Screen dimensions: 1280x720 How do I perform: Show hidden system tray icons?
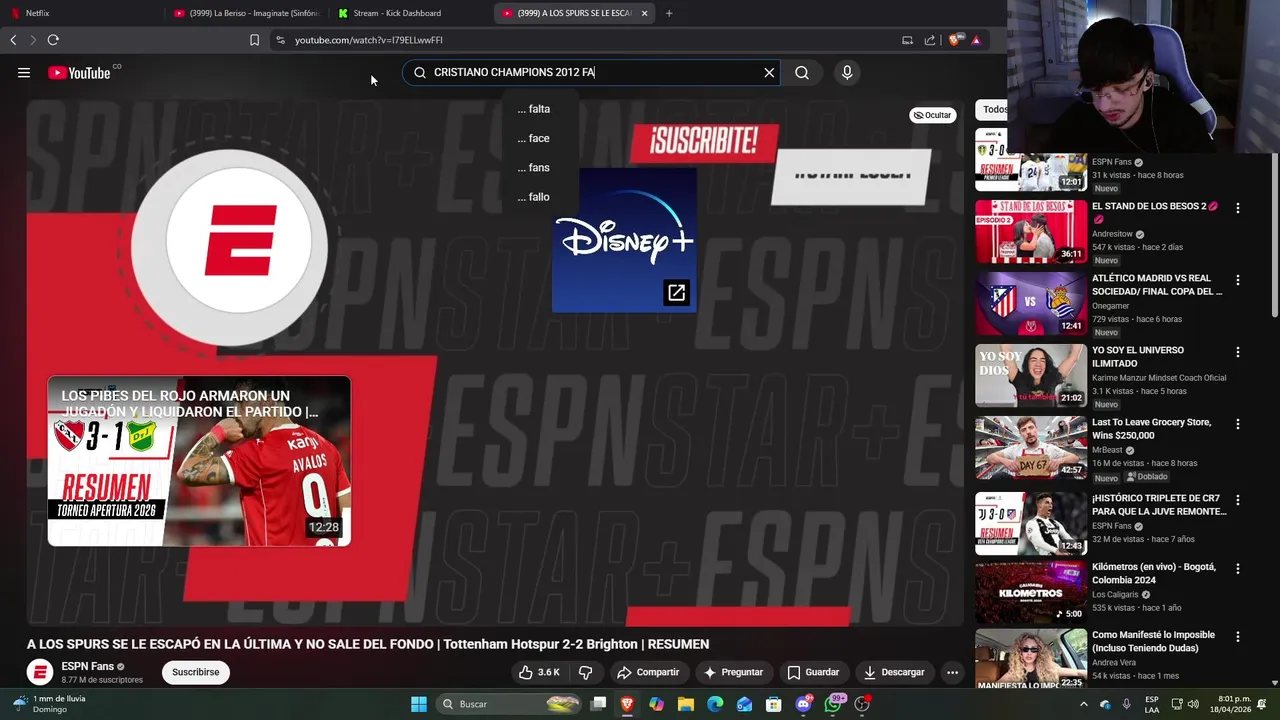pyautogui.click(x=1084, y=704)
